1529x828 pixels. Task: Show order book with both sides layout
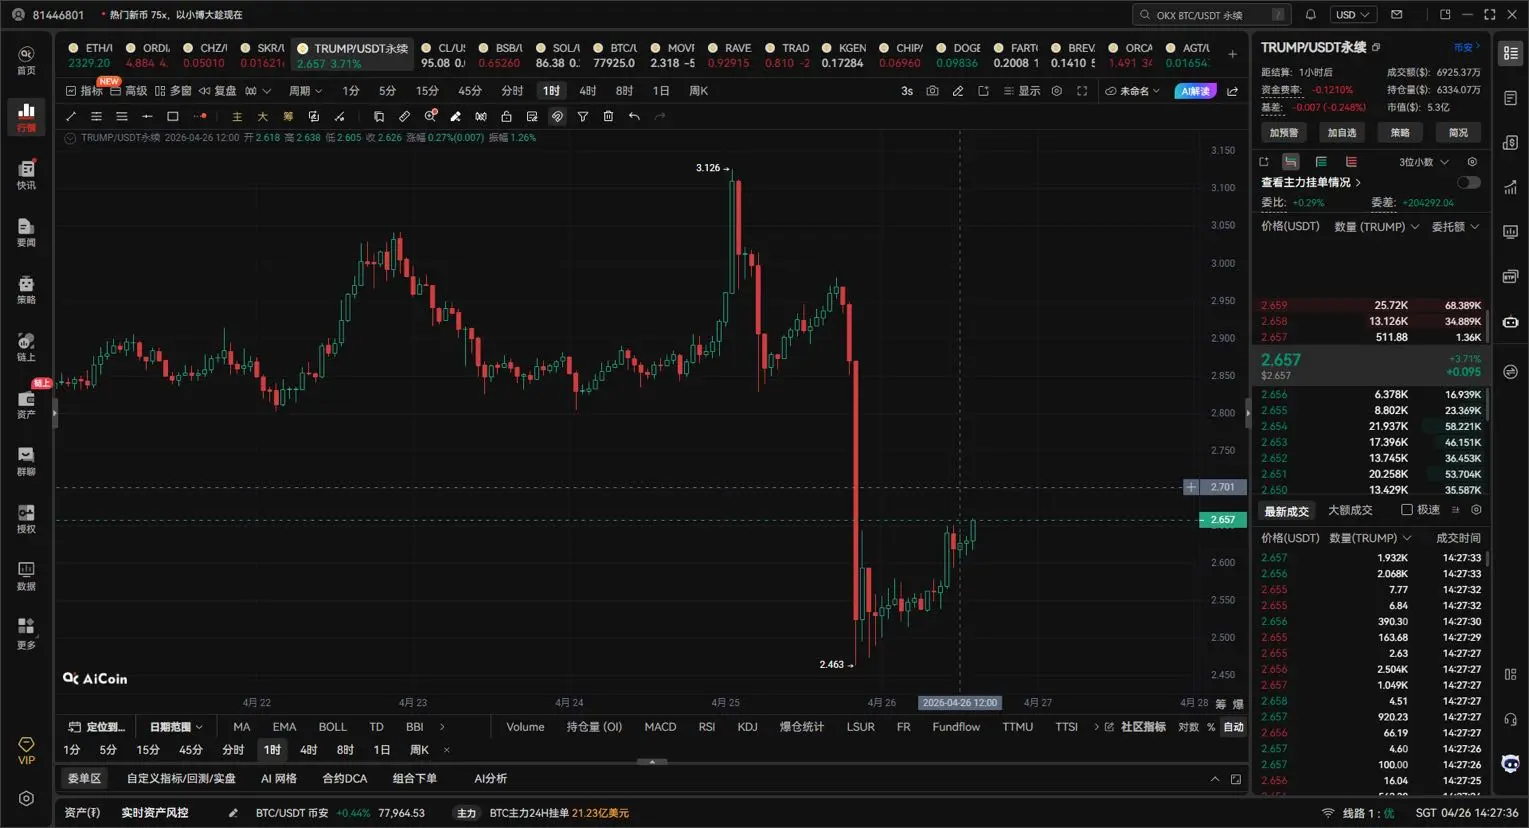1291,162
